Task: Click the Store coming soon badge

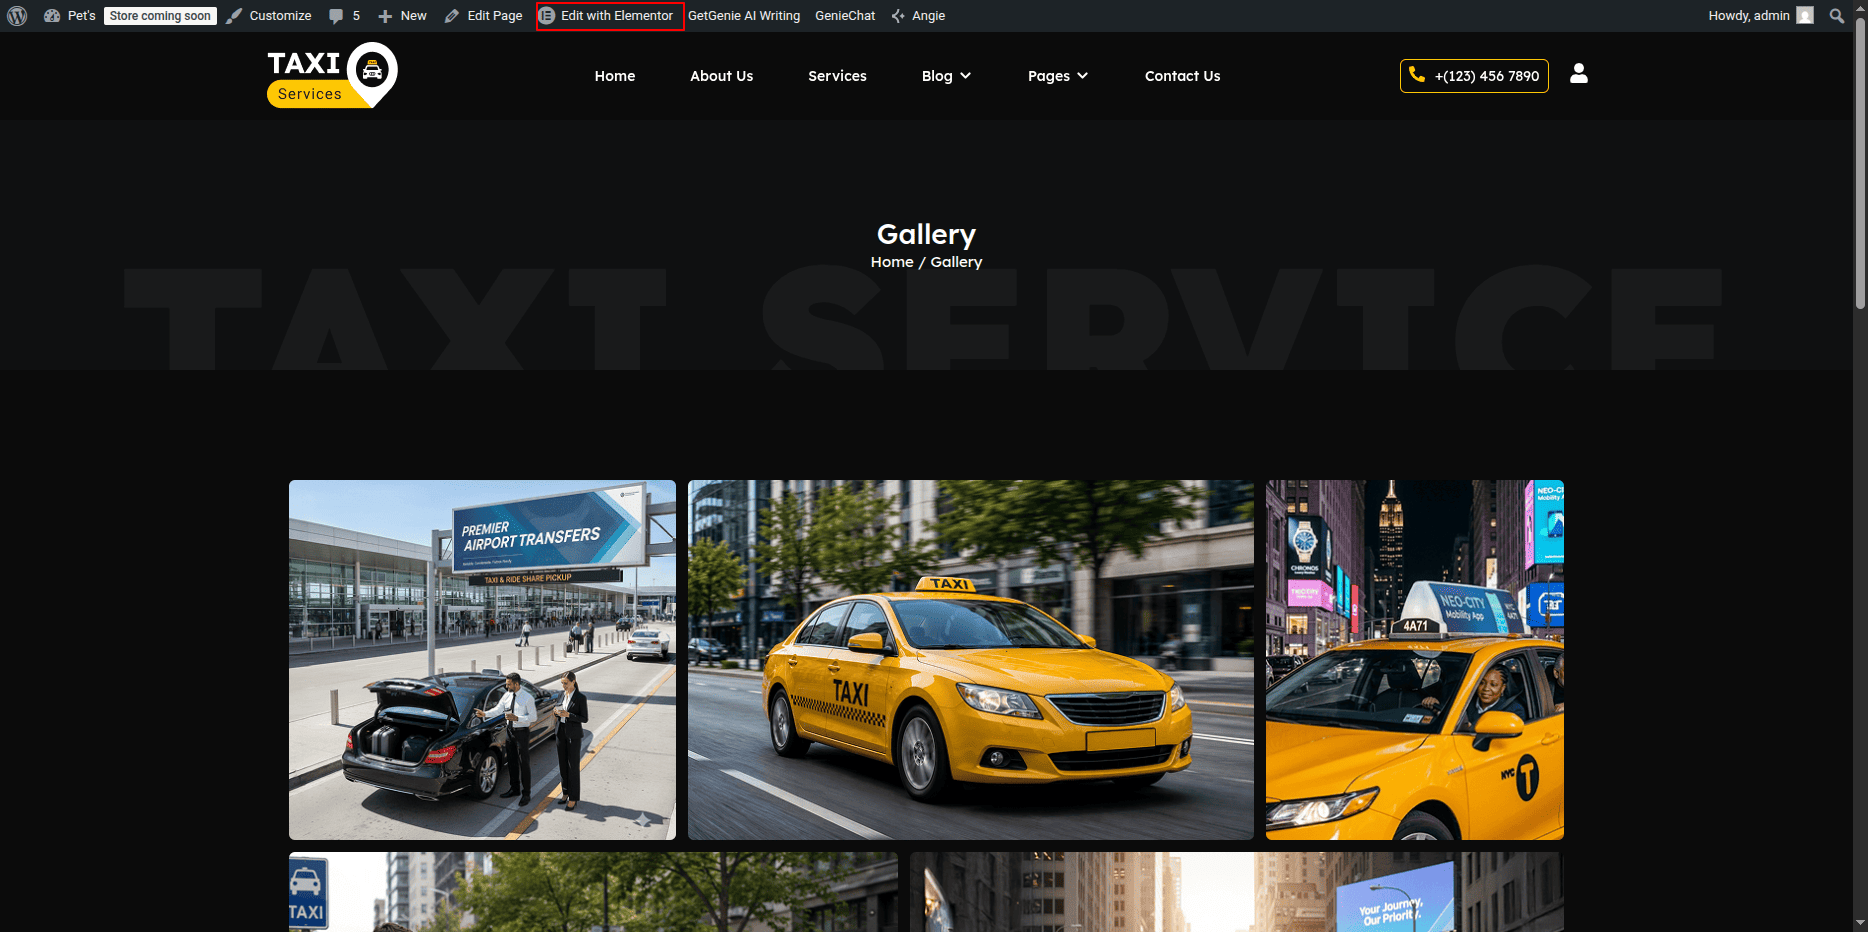Action: 160,16
